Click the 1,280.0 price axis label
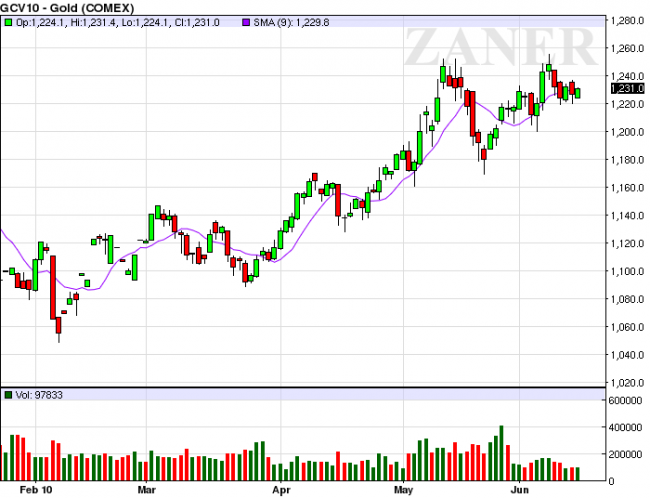This screenshot has height=498, width=650. (627, 20)
